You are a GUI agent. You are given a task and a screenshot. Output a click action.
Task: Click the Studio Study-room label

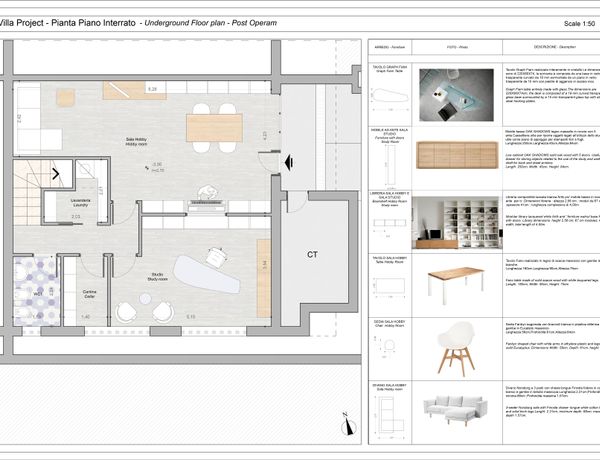(x=157, y=276)
